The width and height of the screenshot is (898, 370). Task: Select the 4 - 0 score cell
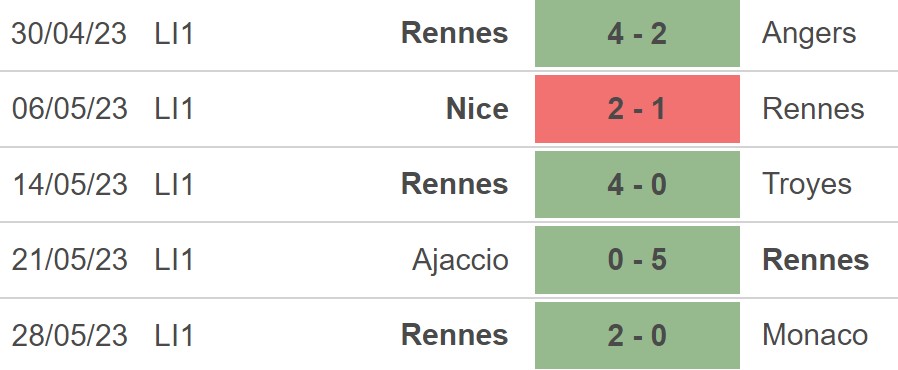point(637,184)
